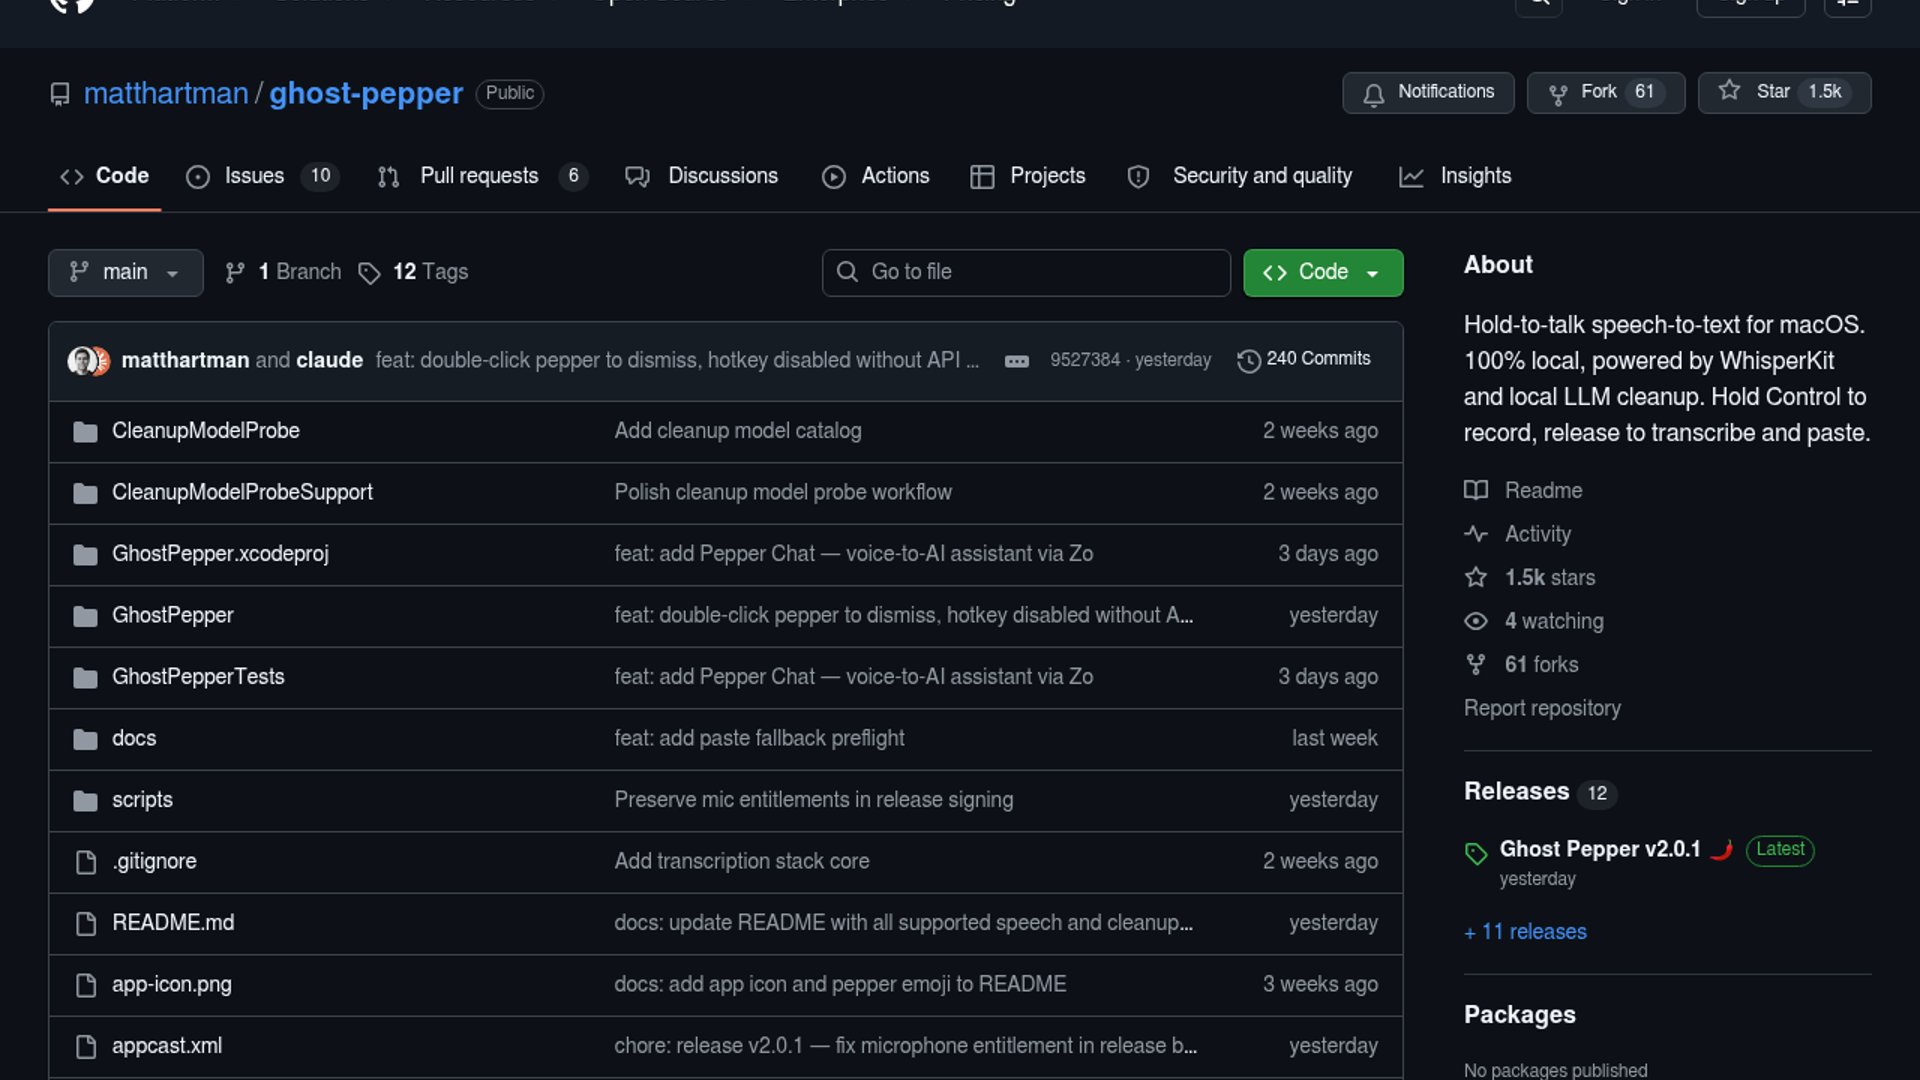Open the README.md file
1920x1080 pixels.
coord(173,923)
